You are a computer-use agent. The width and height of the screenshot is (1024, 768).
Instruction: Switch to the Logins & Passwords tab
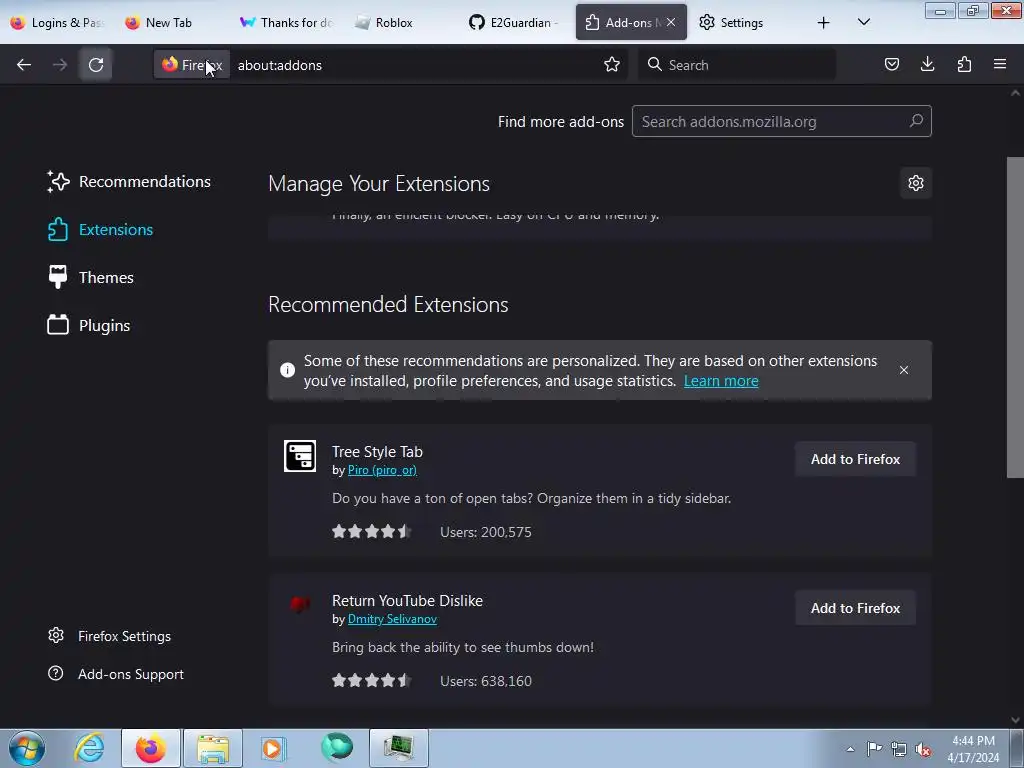pos(57,22)
